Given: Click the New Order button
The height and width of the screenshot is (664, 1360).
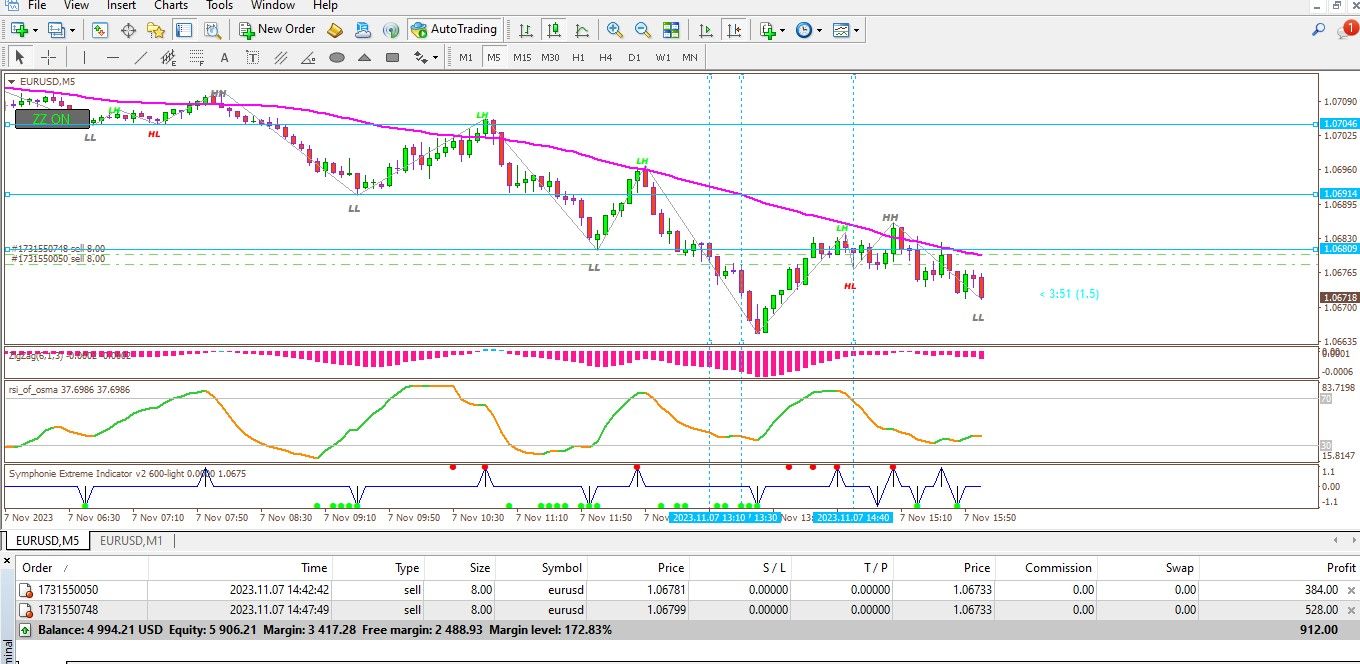Looking at the screenshot, I should click(278, 30).
